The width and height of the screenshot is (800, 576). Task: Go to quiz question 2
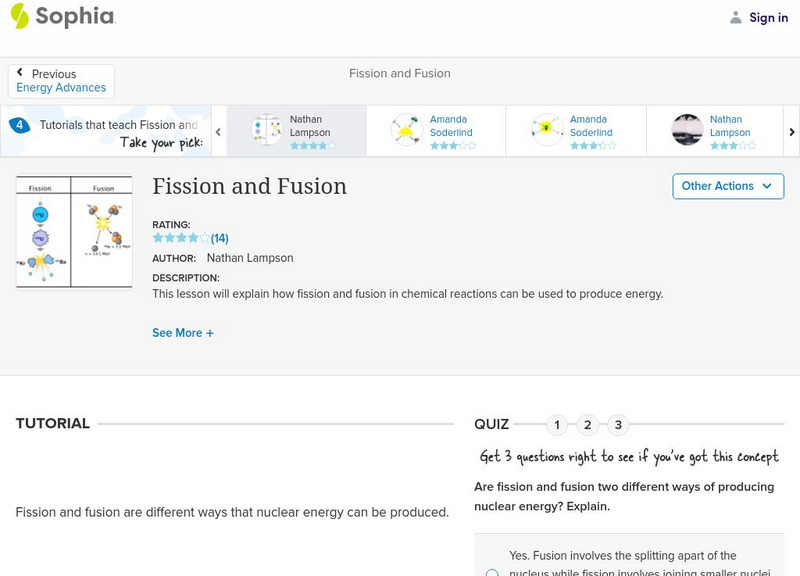[588, 425]
